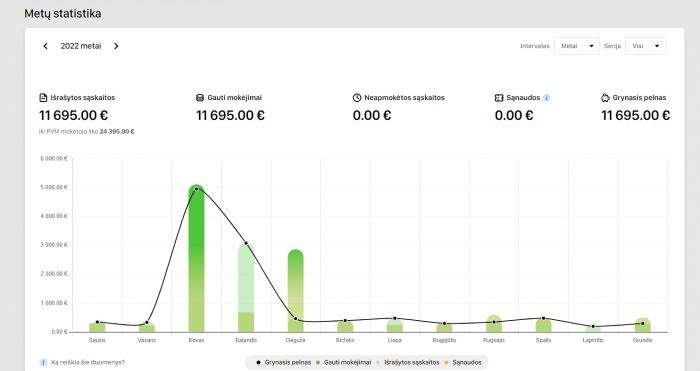This screenshot has width=700, height=371.
Task: Click the '2022 metai' year label
Action: pos(81,46)
